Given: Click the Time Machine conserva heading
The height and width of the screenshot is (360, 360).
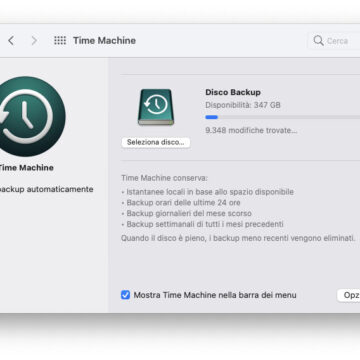Looking at the screenshot, I should (164, 178).
